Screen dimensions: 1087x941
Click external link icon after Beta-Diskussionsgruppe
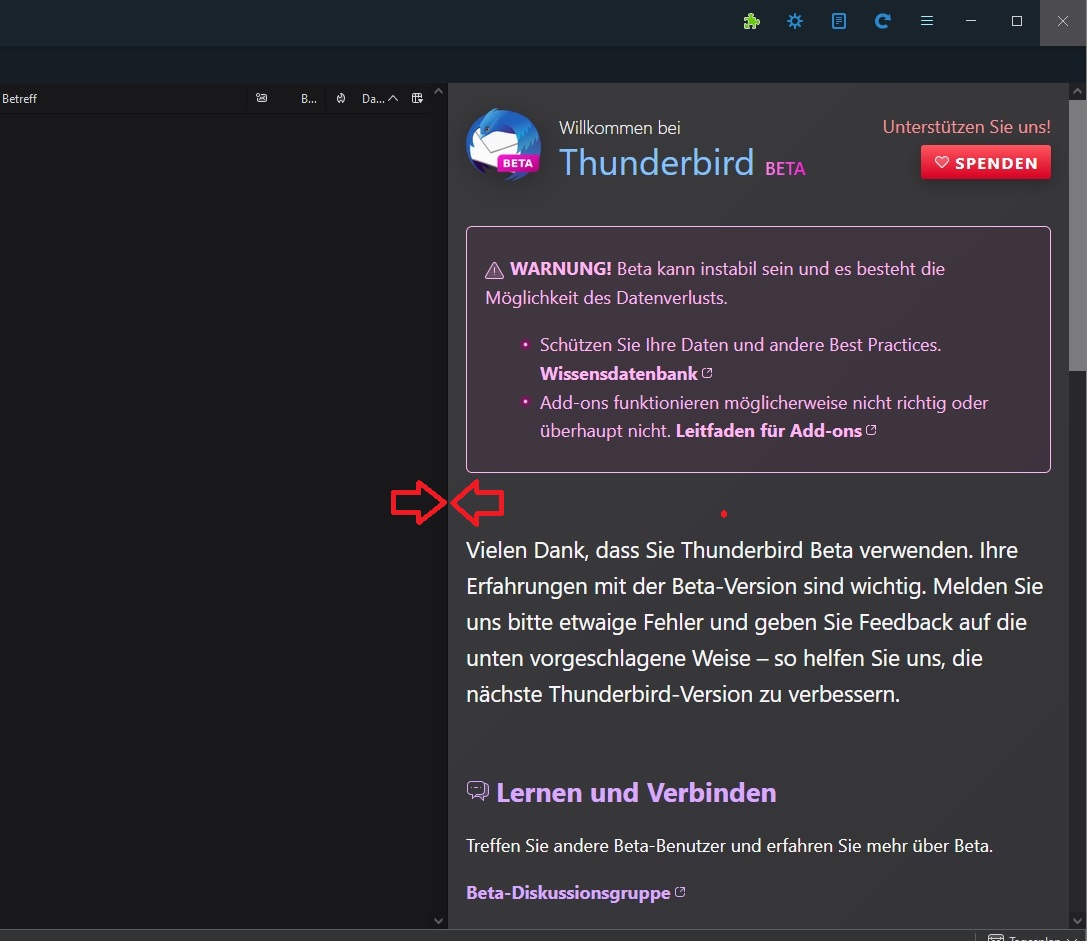(x=680, y=892)
